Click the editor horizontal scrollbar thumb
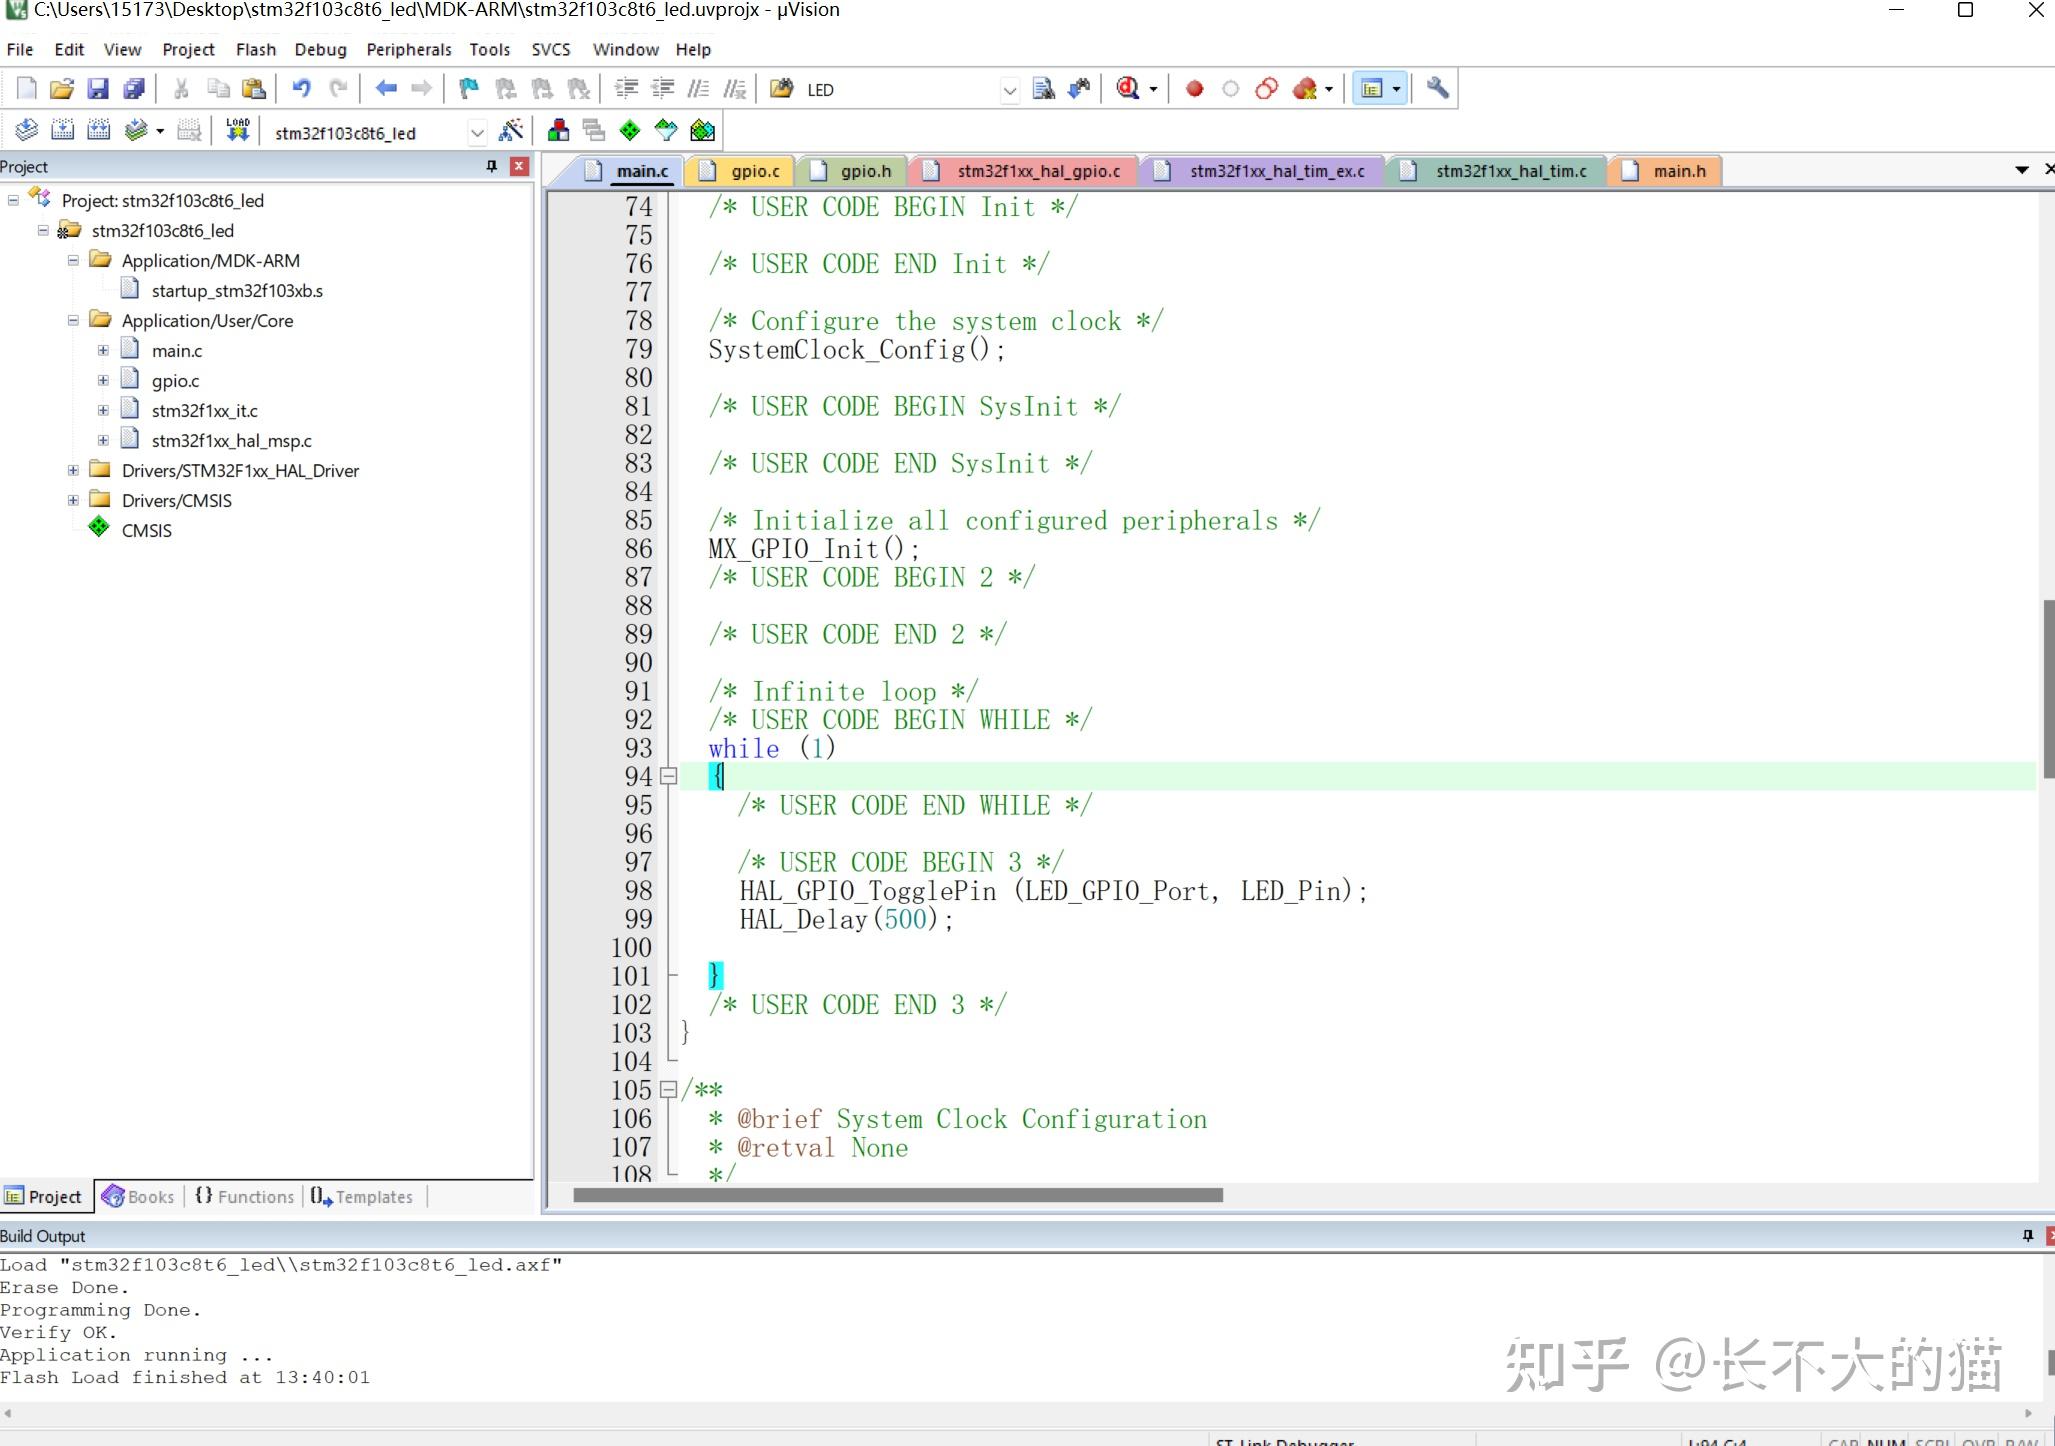Image resolution: width=2055 pixels, height=1446 pixels. (x=897, y=1195)
